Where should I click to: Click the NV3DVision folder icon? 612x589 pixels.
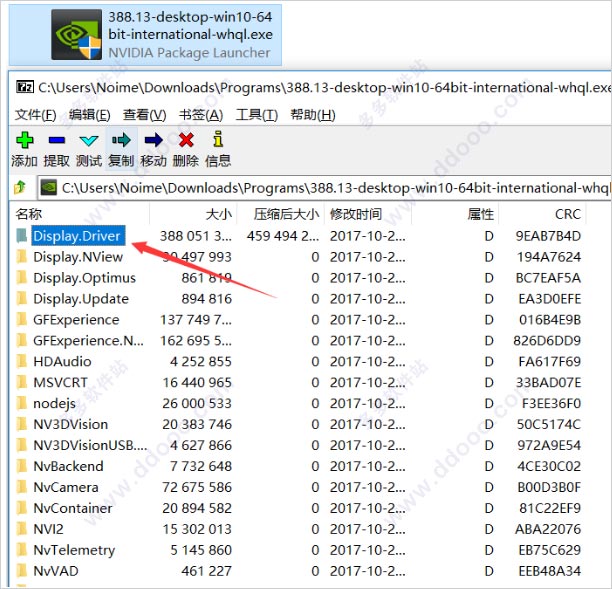[22, 424]
